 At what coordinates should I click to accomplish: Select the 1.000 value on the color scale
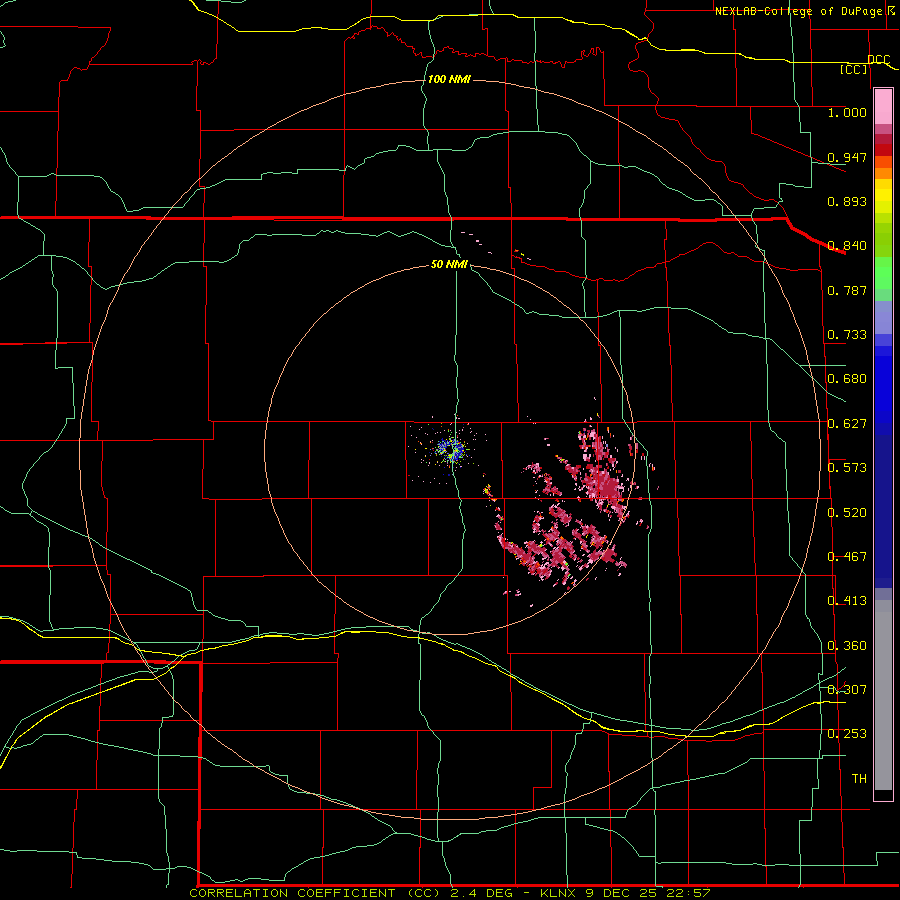pyautogui.click(x=847, y=112)
